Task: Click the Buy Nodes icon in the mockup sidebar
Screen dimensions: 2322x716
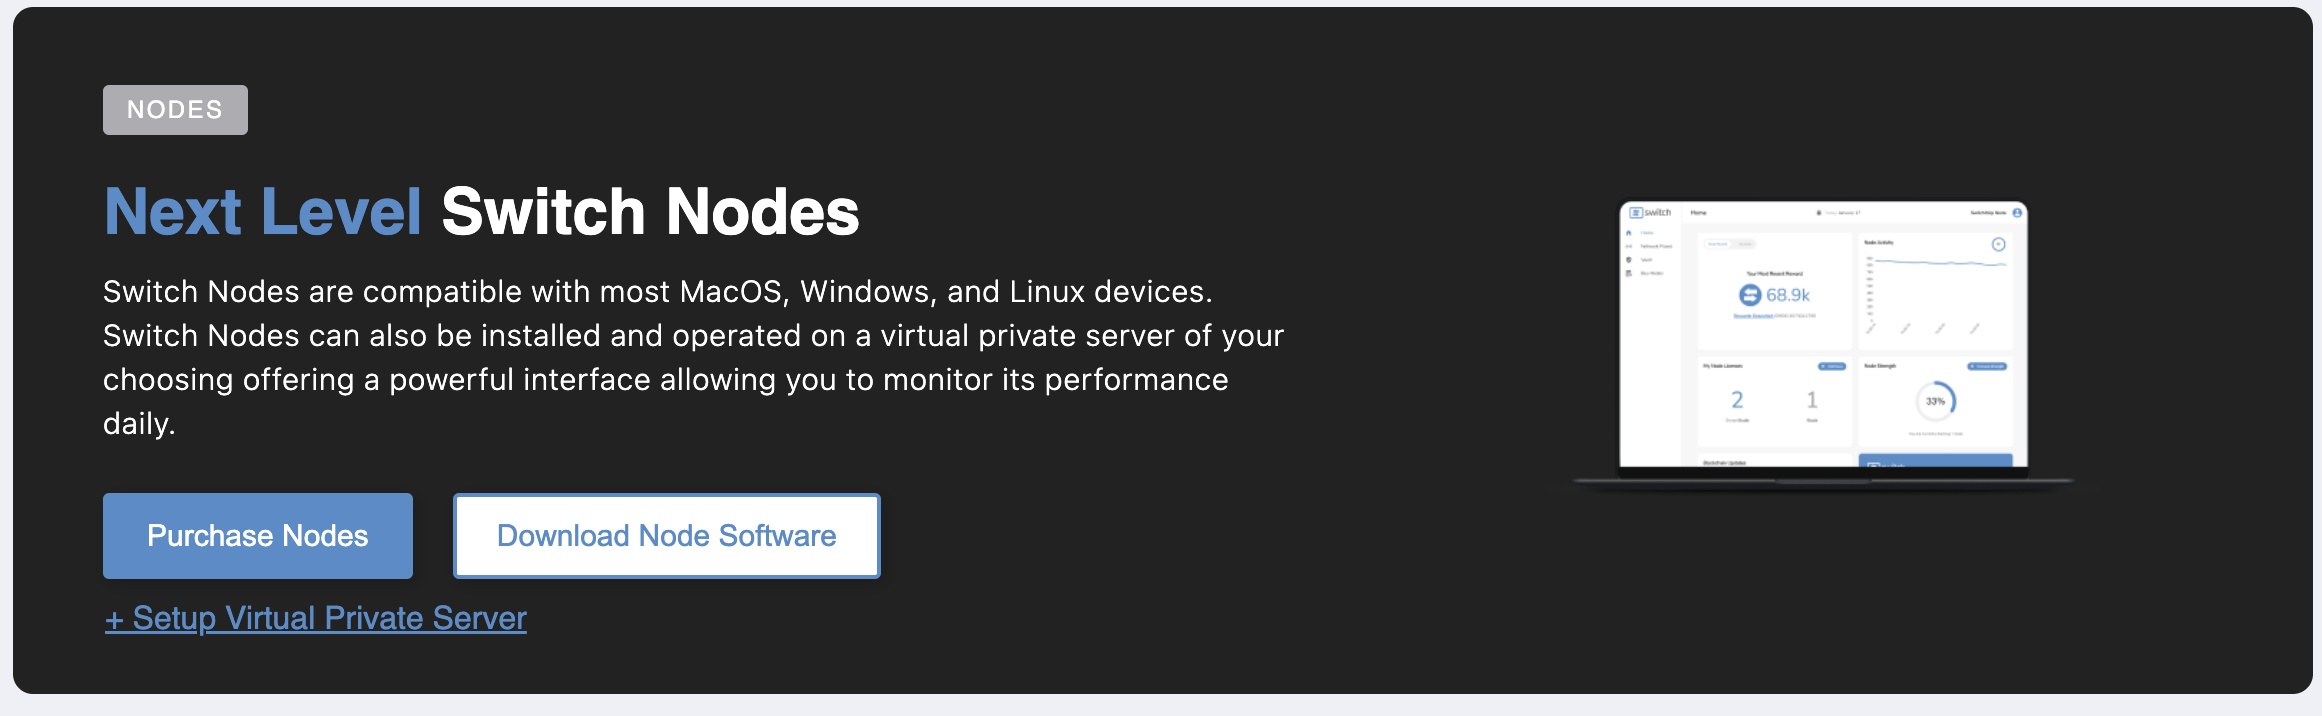Action: [x=1628, y=273]
